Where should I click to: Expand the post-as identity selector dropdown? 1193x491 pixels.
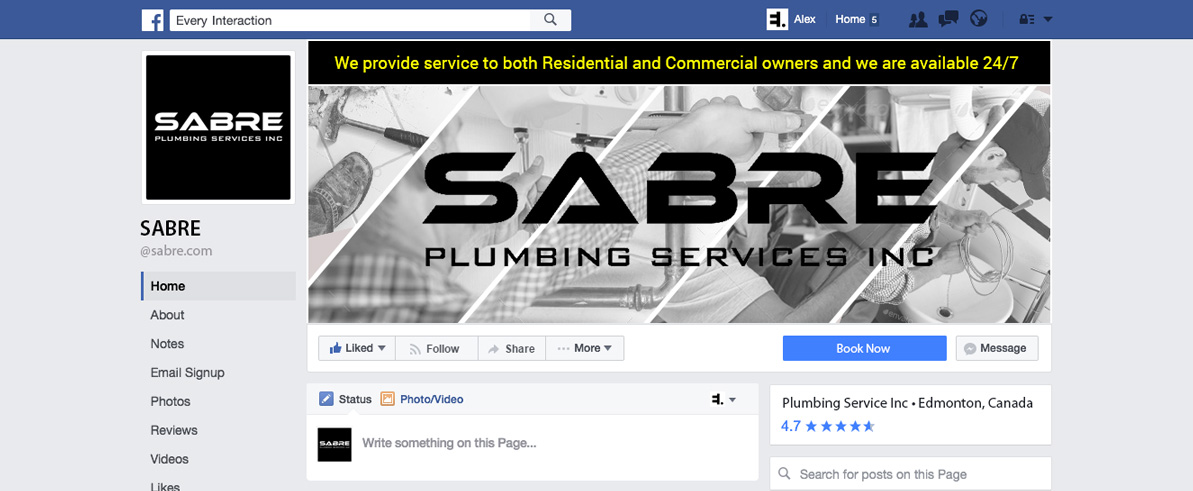tap(723, 399)
